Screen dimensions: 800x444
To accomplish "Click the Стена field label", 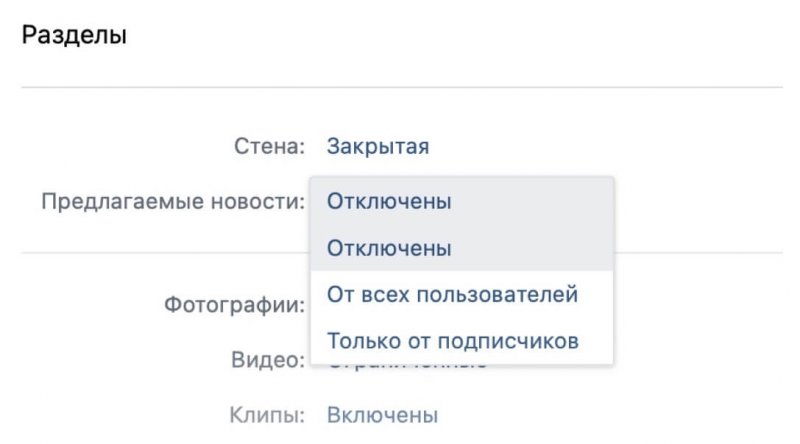I will coord(268,148).
